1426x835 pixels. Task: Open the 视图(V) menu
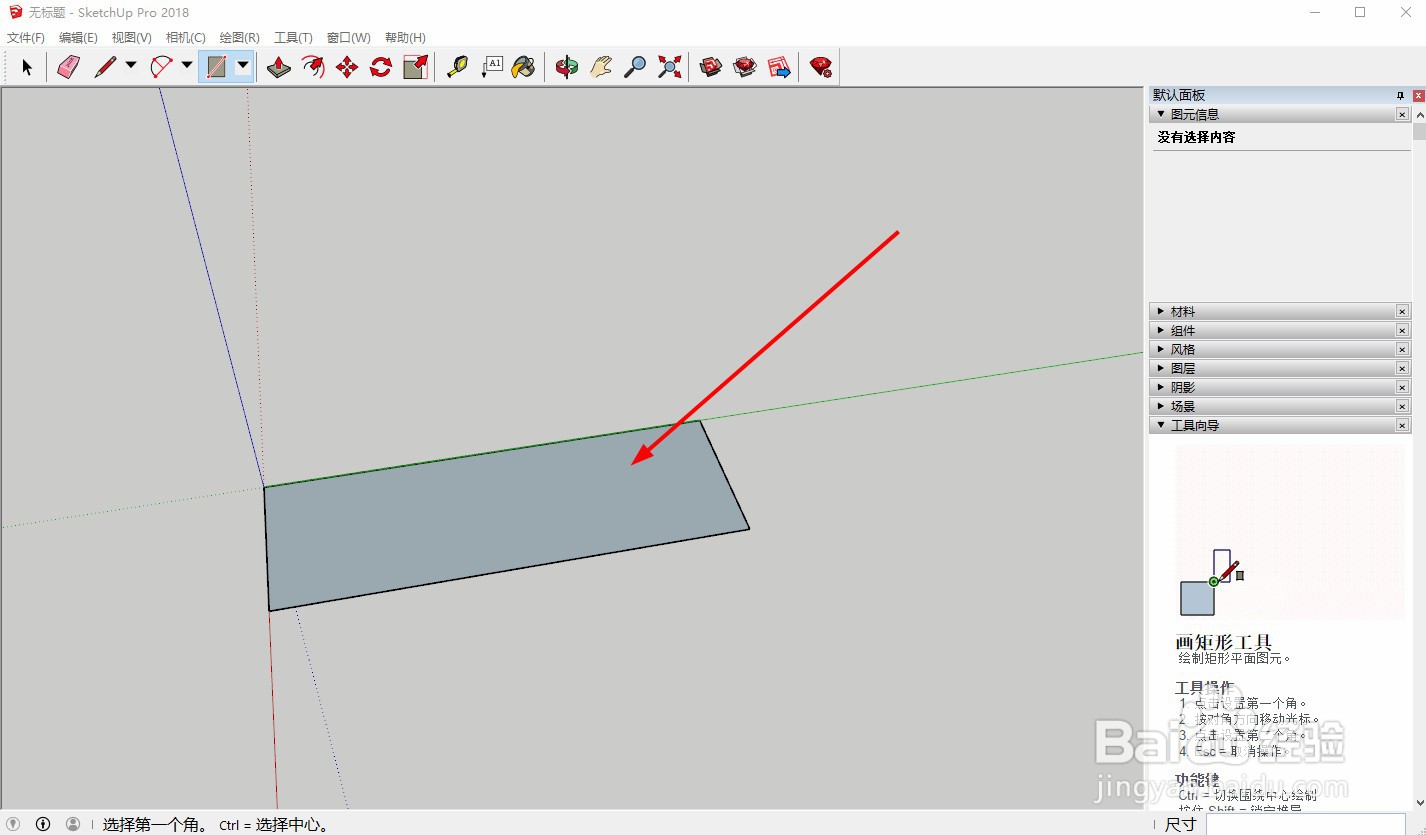[132, 38]
